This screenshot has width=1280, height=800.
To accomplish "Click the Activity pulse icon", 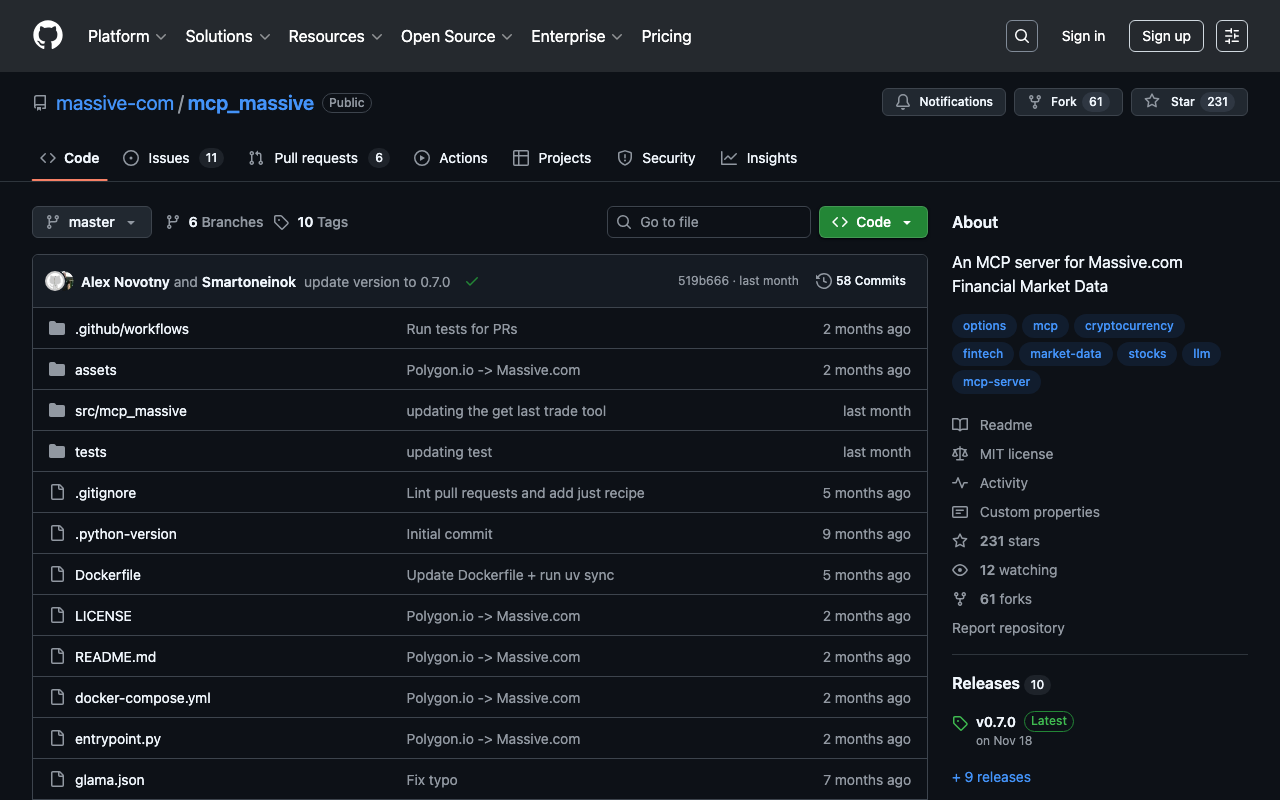I will coord(960,483).
